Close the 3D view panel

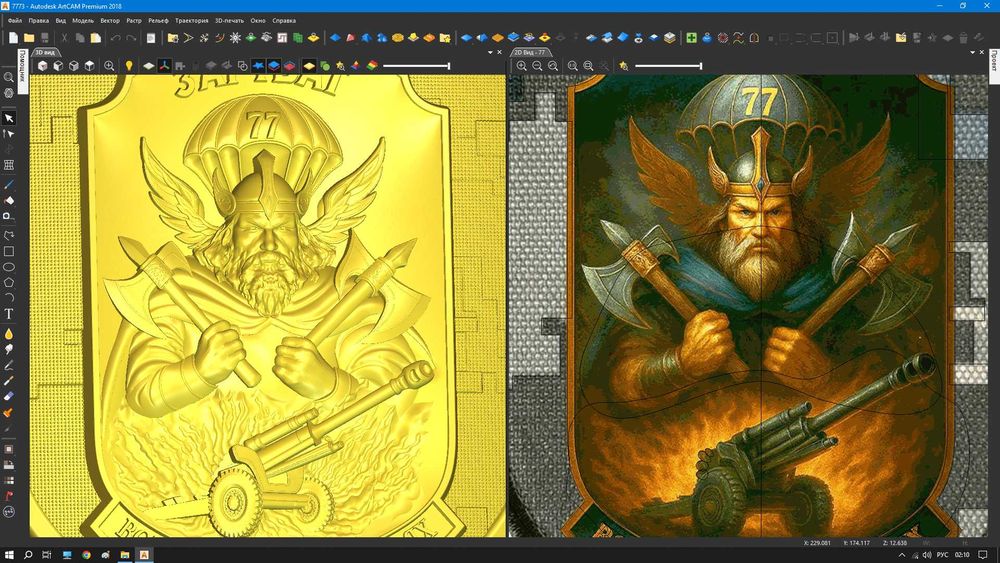point(499,52)
